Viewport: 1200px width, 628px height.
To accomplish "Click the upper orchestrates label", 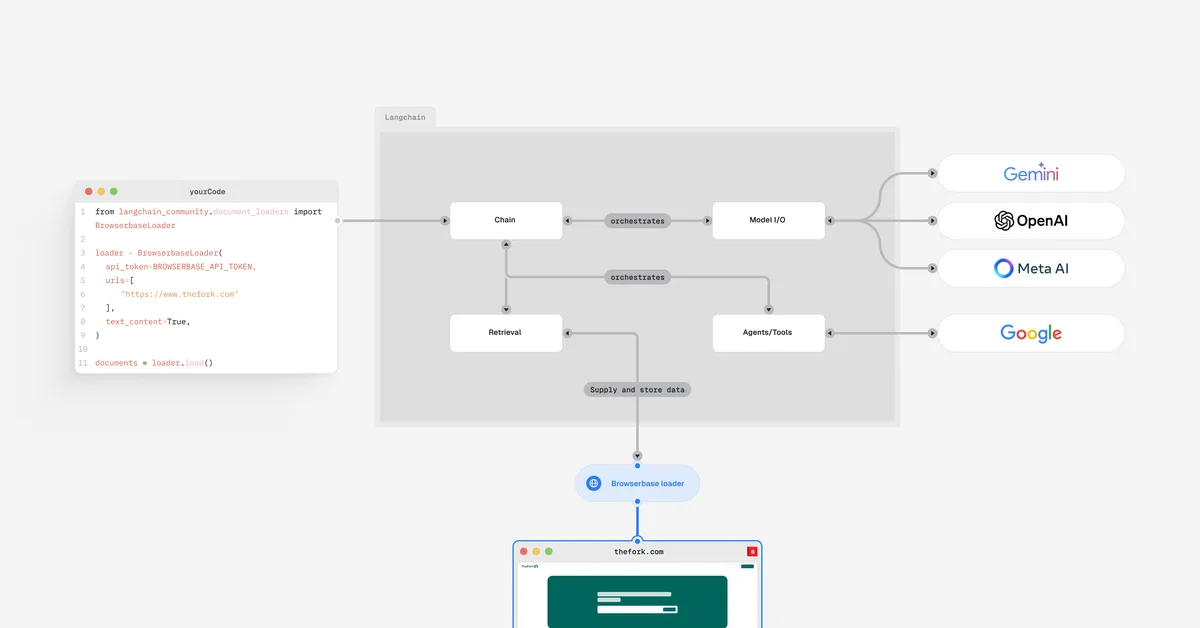I will point(637,220).
